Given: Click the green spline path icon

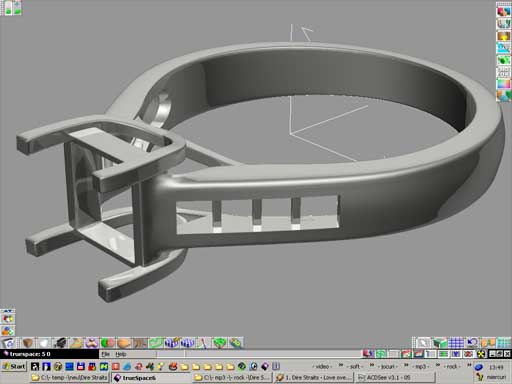Looking at the screenshot, I should [x=156, y=343].
